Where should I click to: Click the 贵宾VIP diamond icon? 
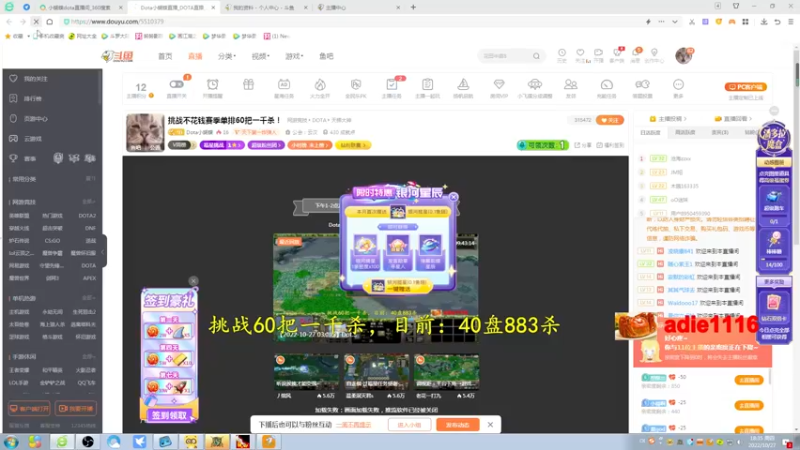[499, 85]
